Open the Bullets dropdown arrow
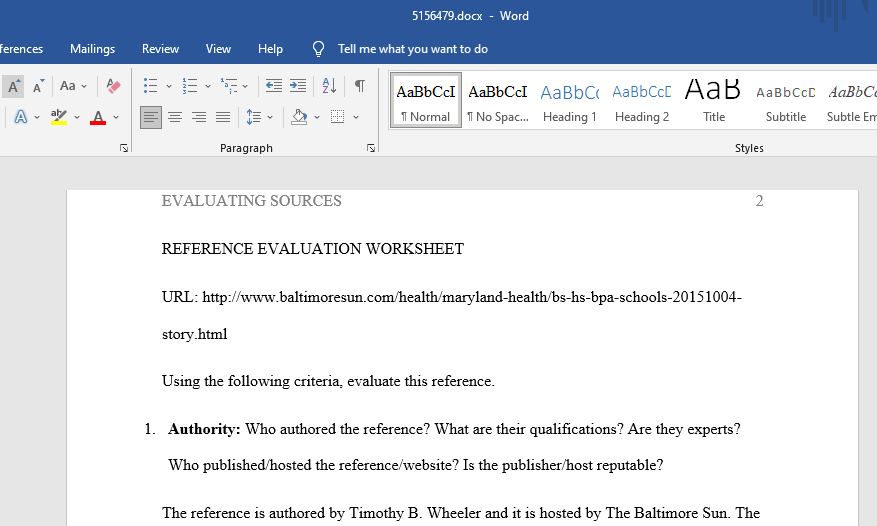This screenshot has height=526, width=877. (x=168, y=86)
